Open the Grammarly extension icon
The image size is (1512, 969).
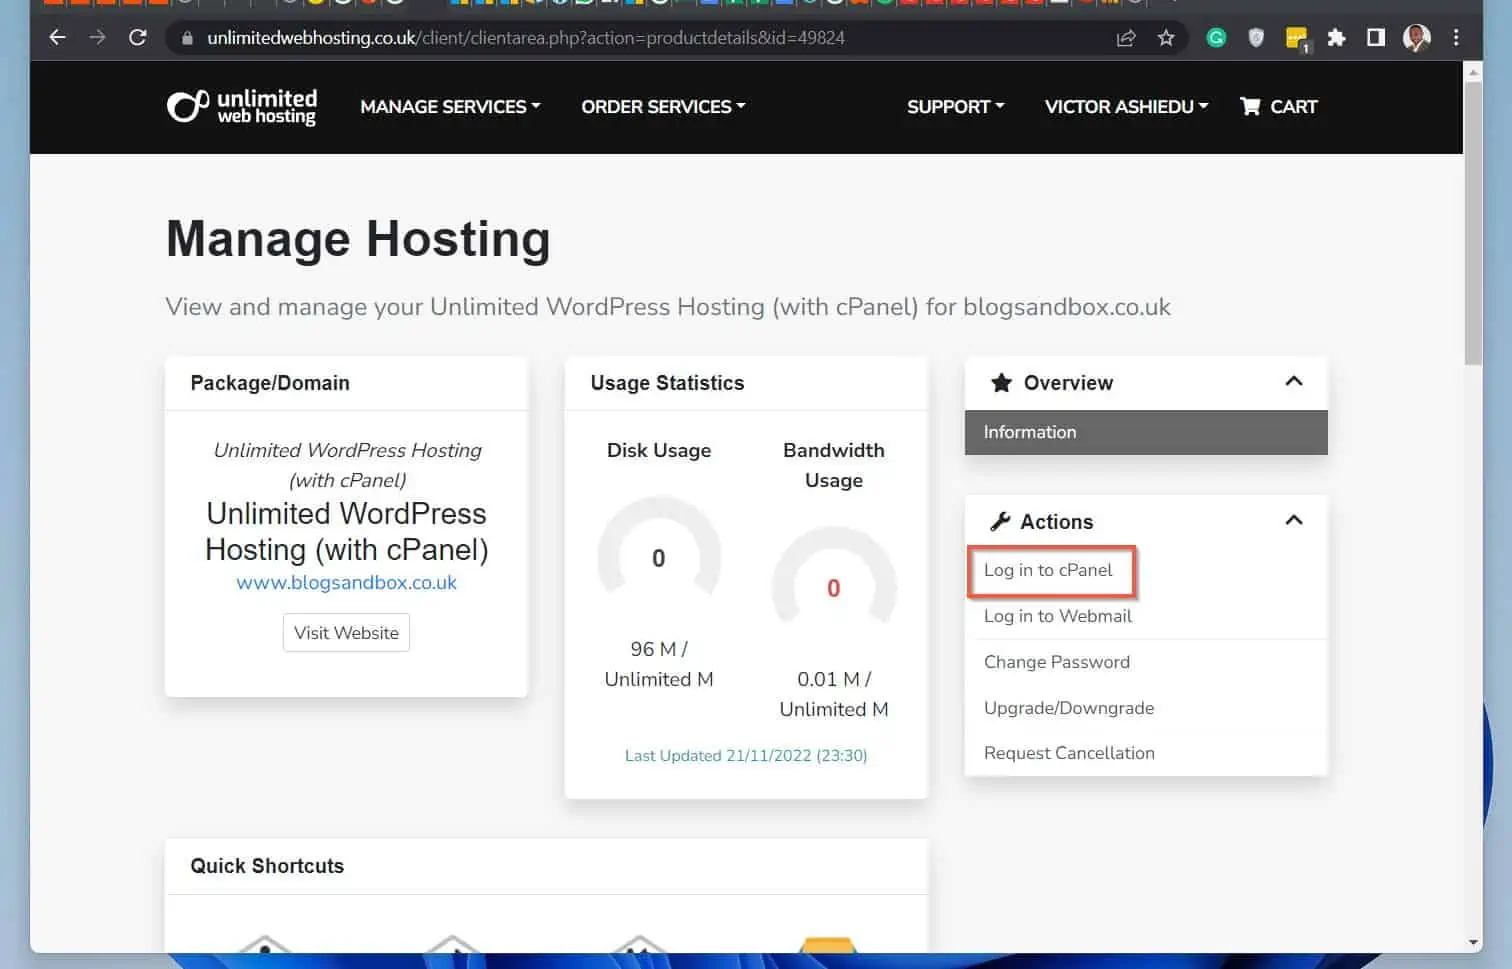pos(1216,38)
